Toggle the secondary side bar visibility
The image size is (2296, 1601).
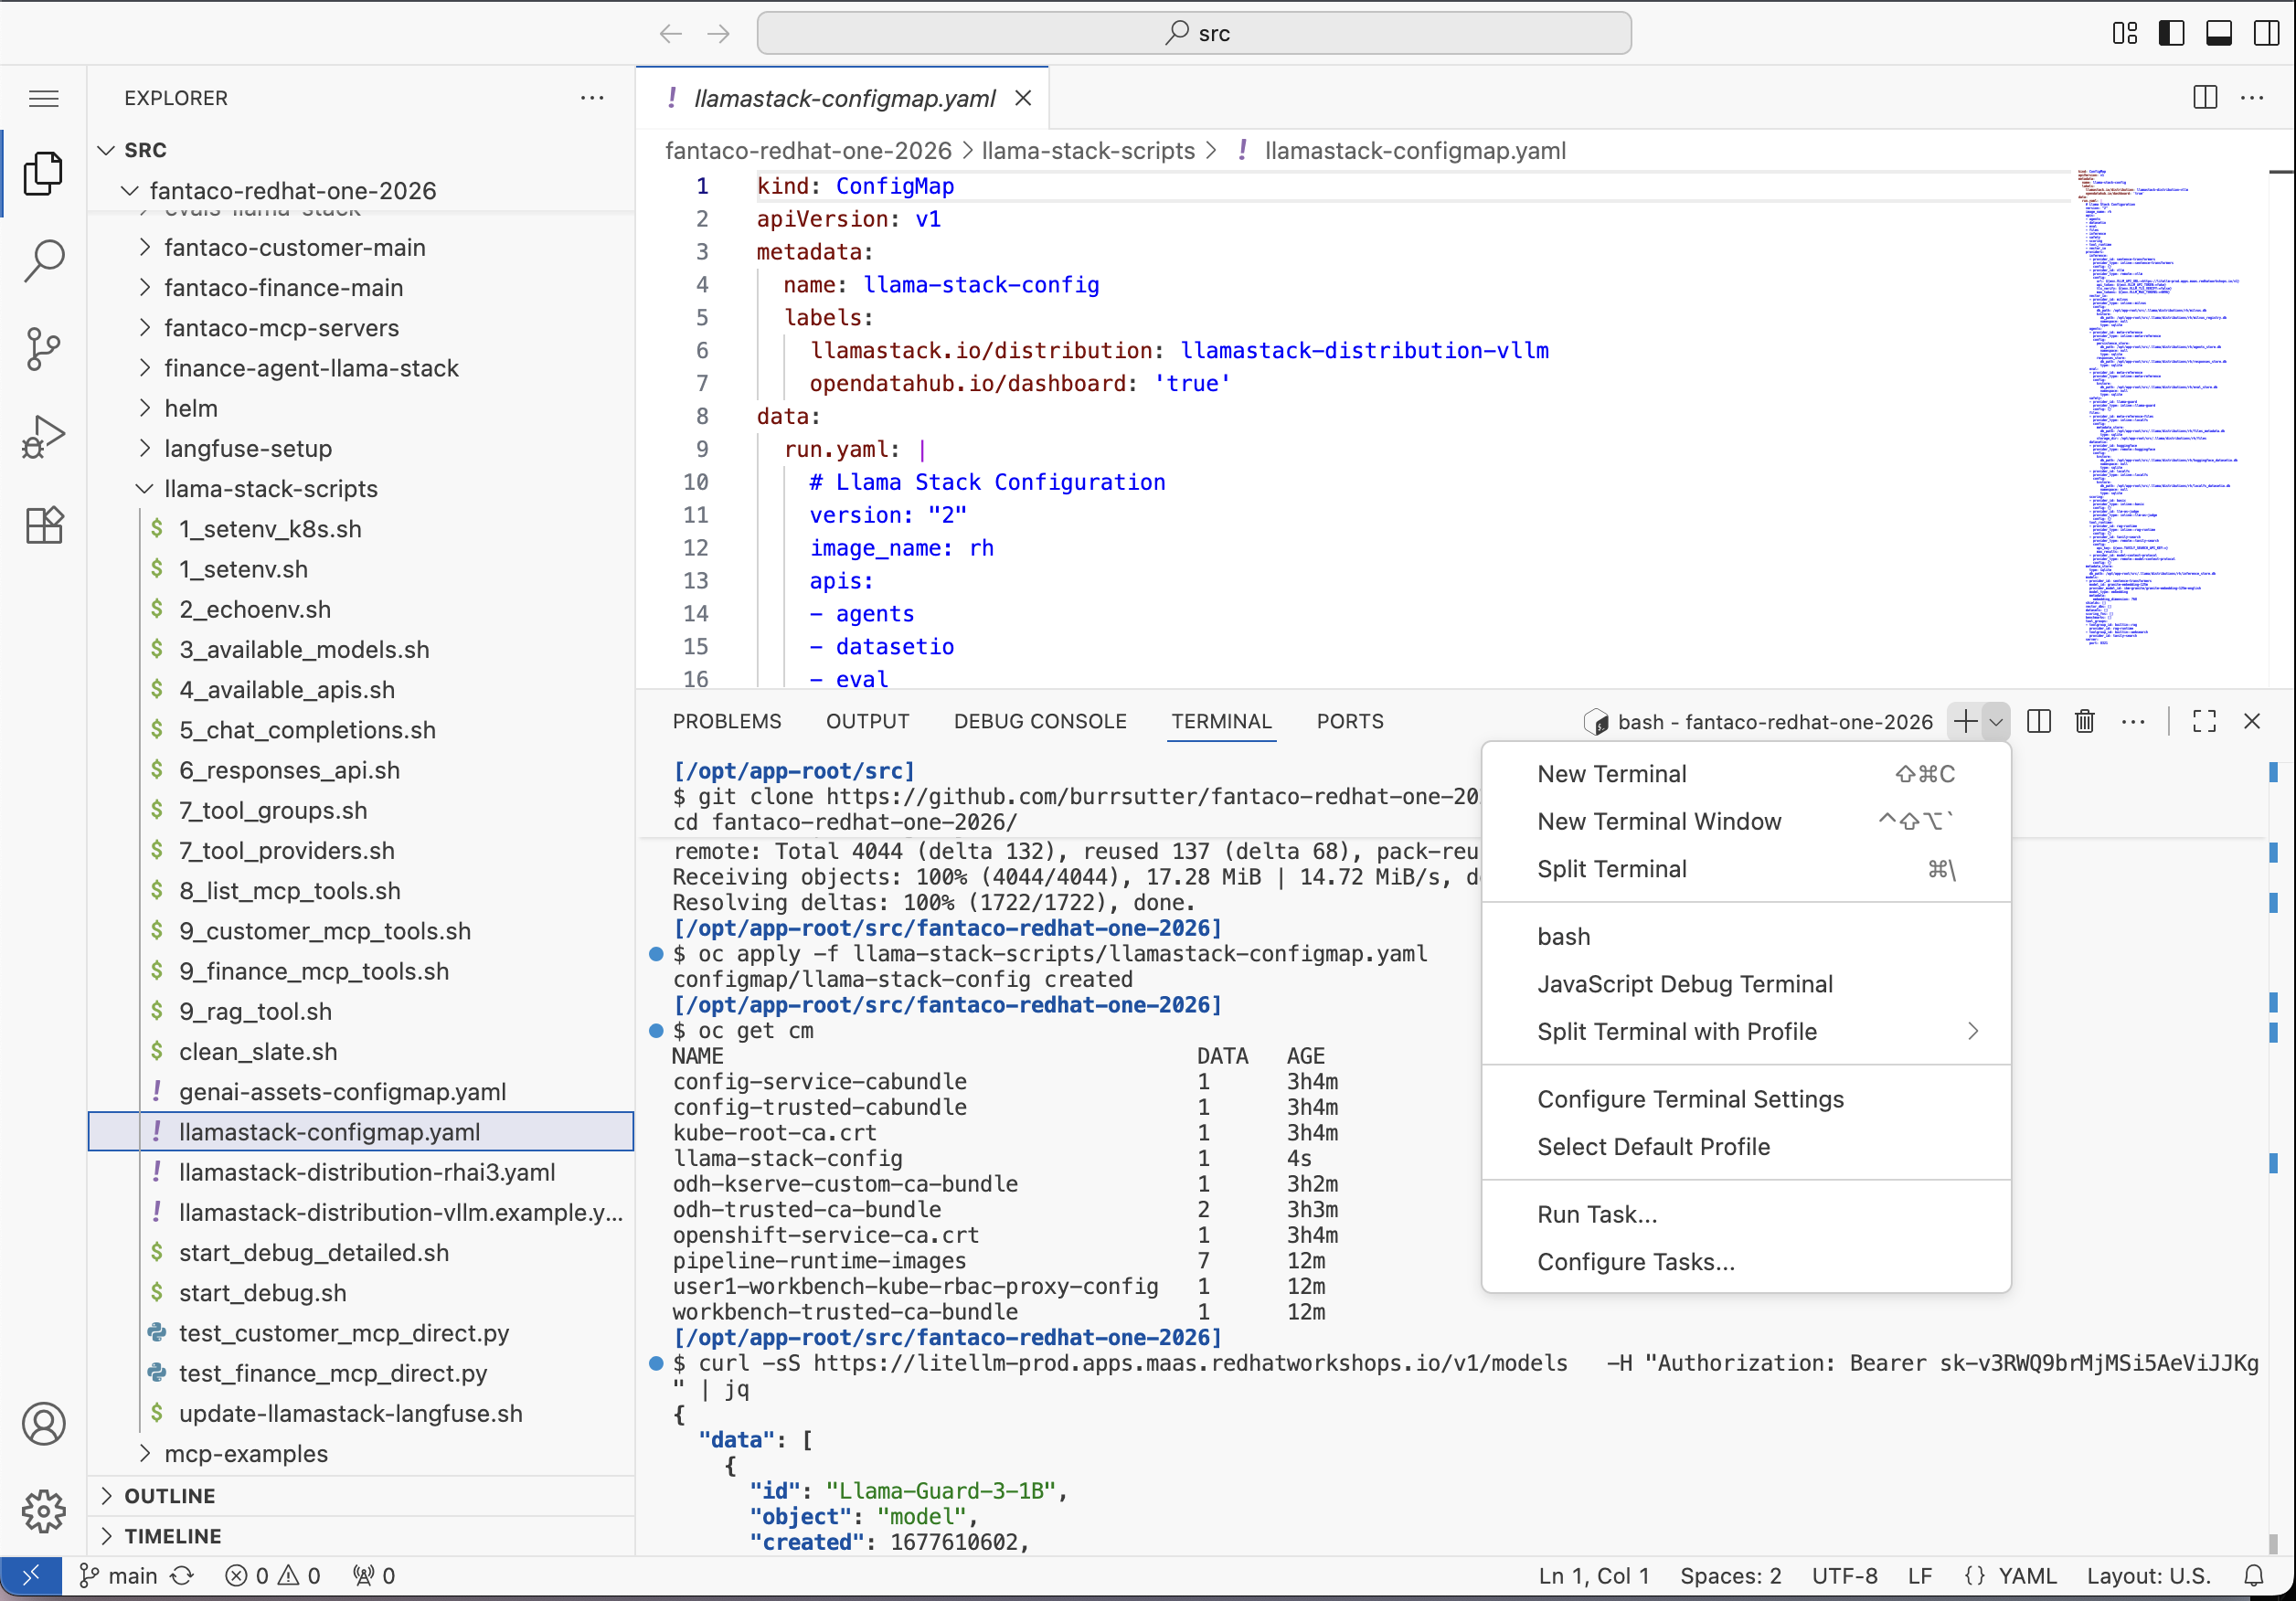pos(2264,32)
